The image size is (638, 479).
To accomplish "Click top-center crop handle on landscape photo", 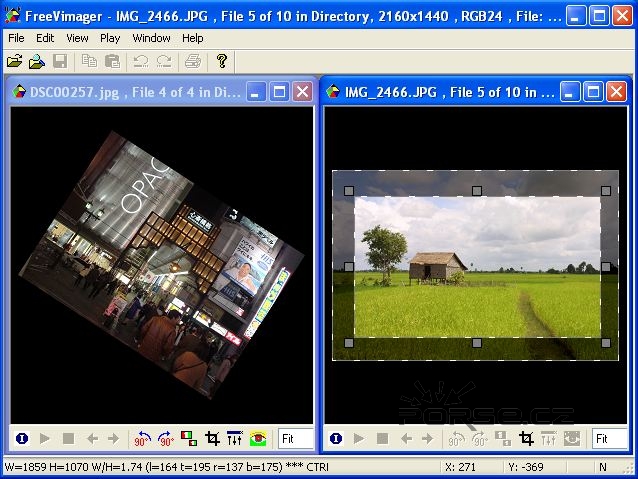I will tap(477, 190).
